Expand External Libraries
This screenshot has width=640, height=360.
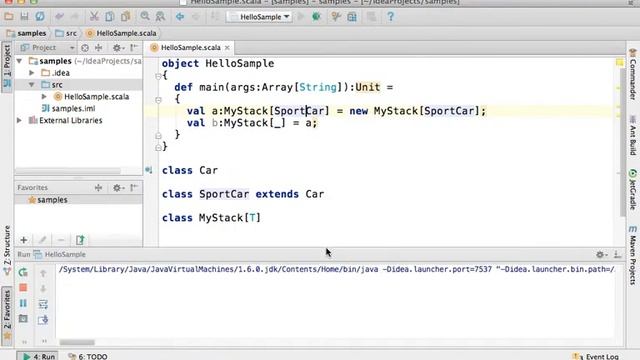(x=19, y=120)
